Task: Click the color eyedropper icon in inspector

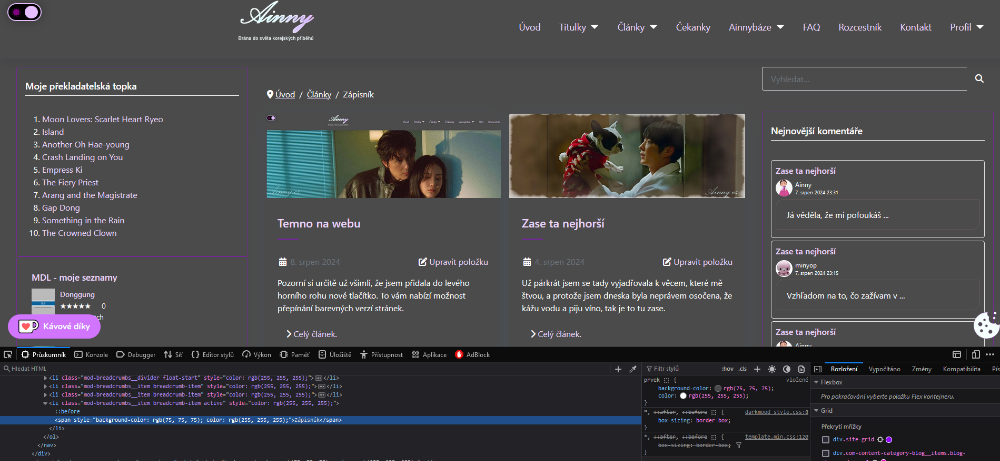Action: click(x=633, y=369)
